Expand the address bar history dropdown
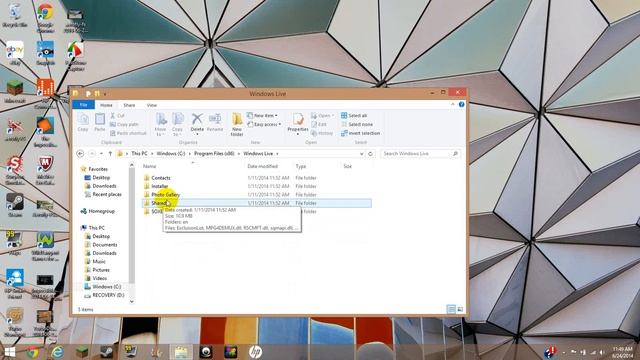This screenshot has width=640, height=360. [362, 153]
